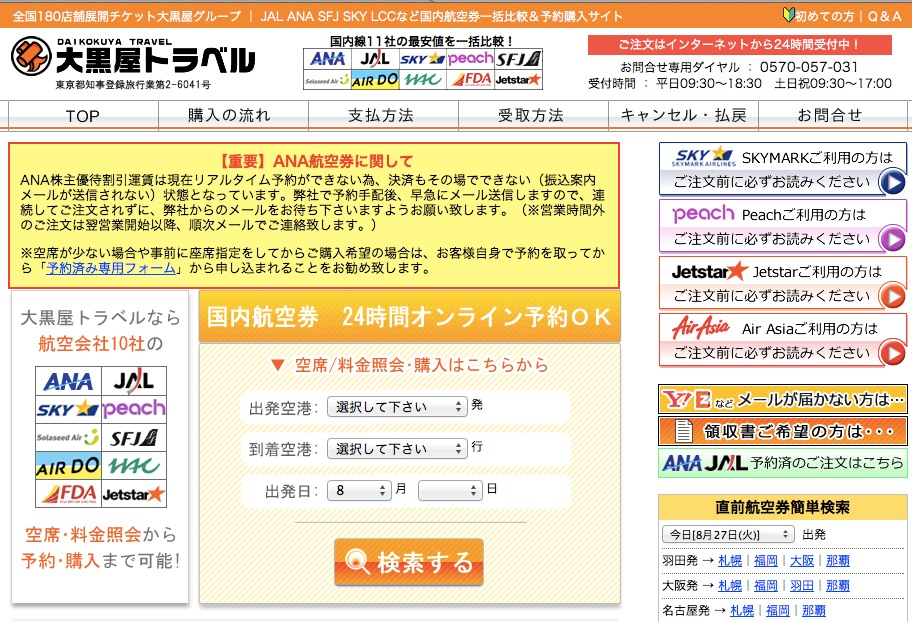Click the SKY logo in the header airline grid
The width and height of the screenshot is (912, 622).
tap(423, 59)
